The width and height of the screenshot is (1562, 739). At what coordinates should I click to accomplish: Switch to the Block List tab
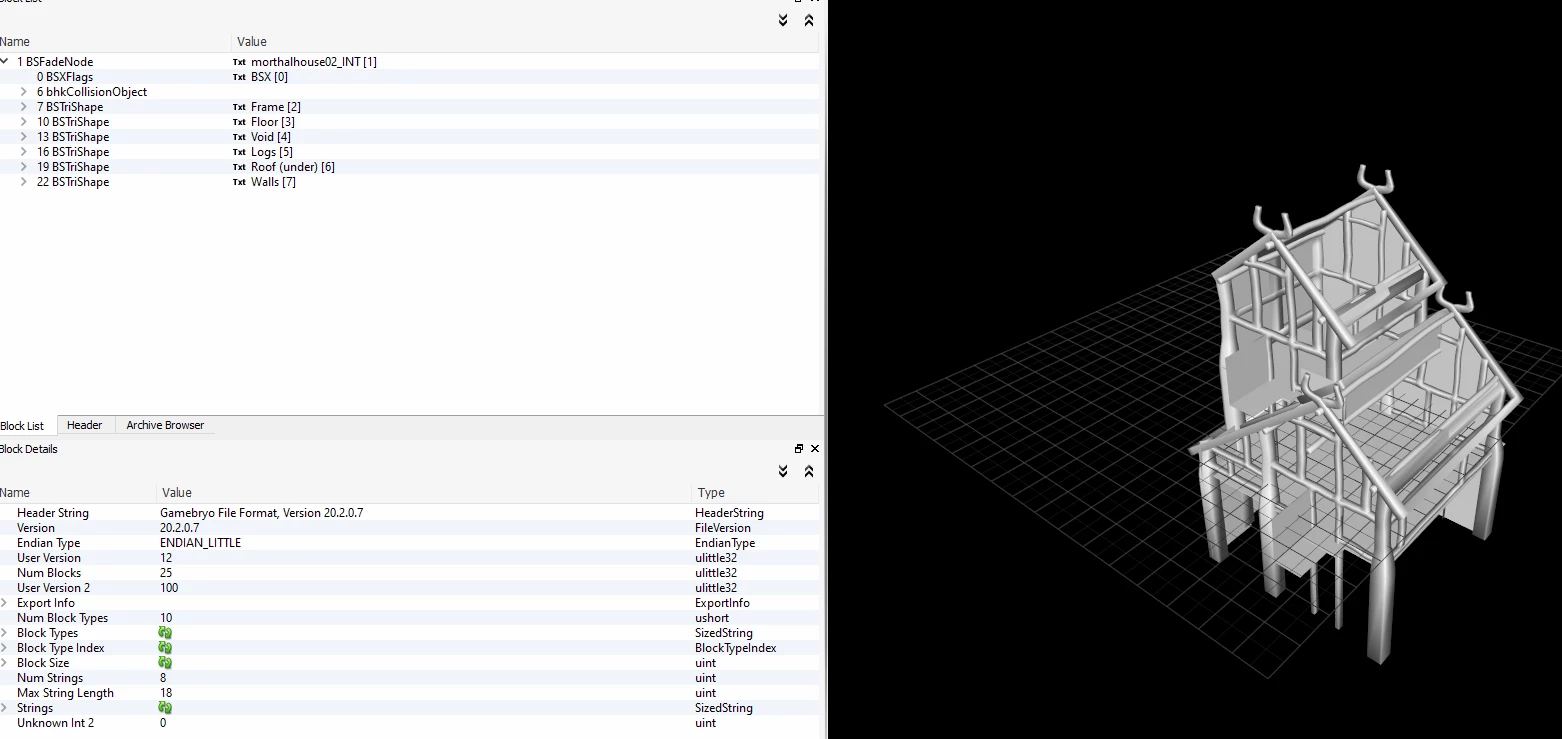pos(22,426)
